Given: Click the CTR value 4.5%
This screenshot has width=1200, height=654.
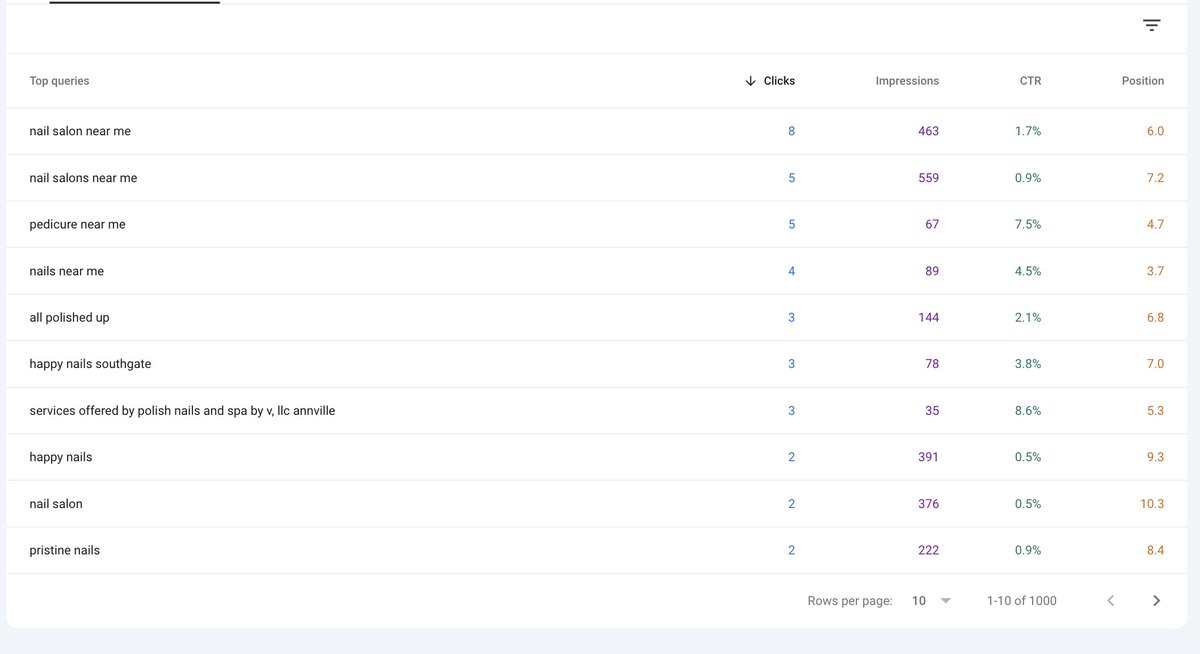Looking at the screenshot, I should pos(1027,271).
